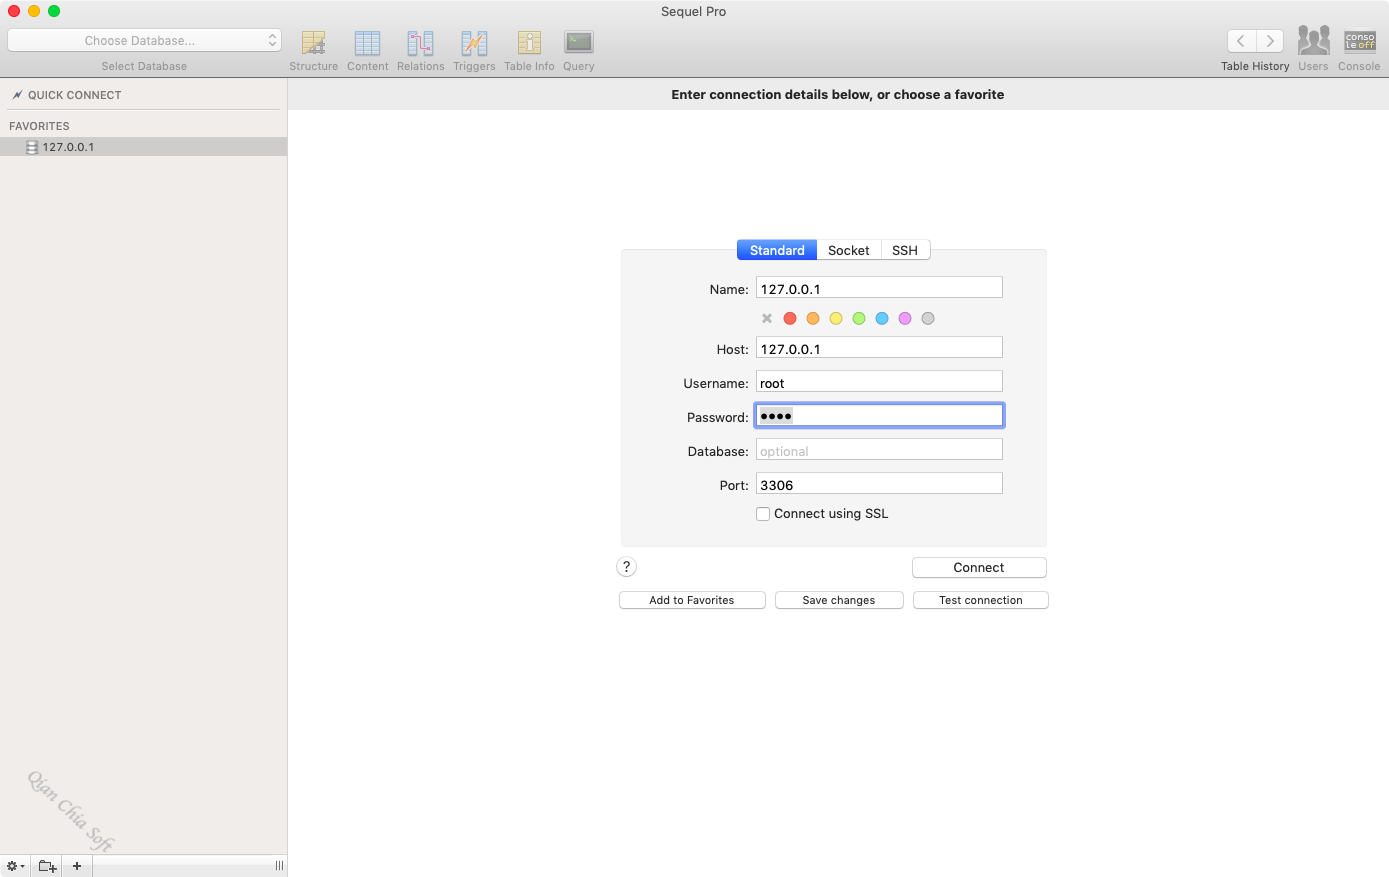
Task: Enable Connect using SSL checkbox
Action: point(763,514)
